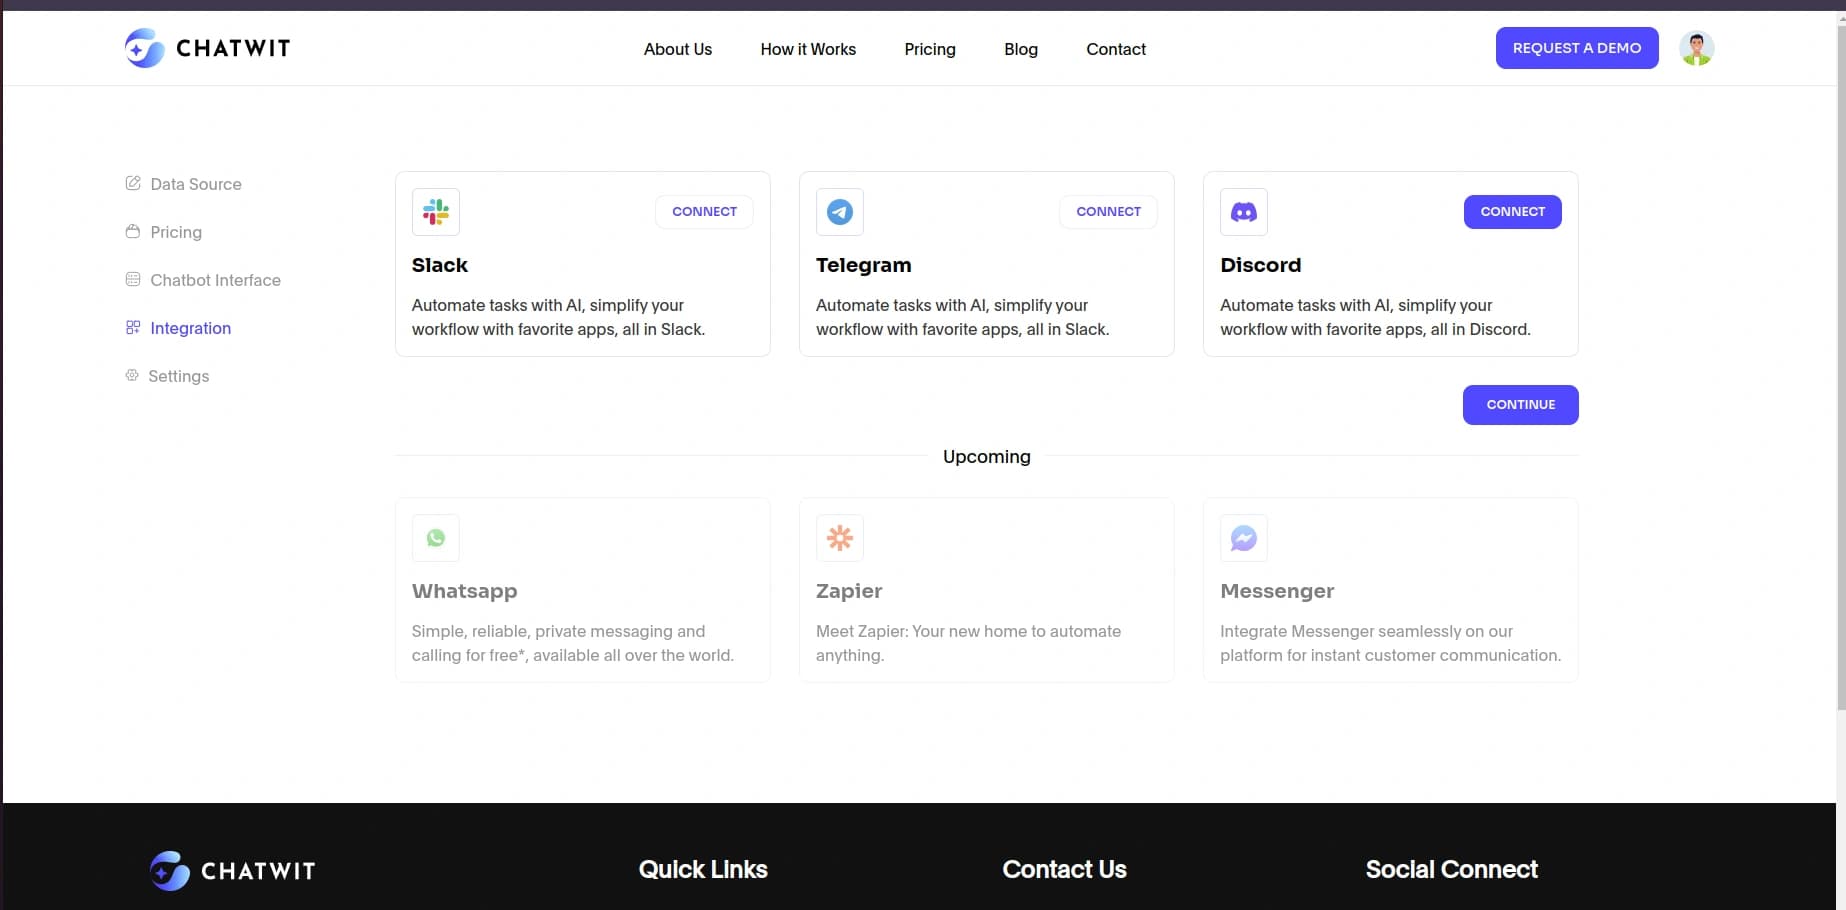Screen dimensions: 1846x910
Task: Click the Chatwit logo icon in header
Action: 145,48
